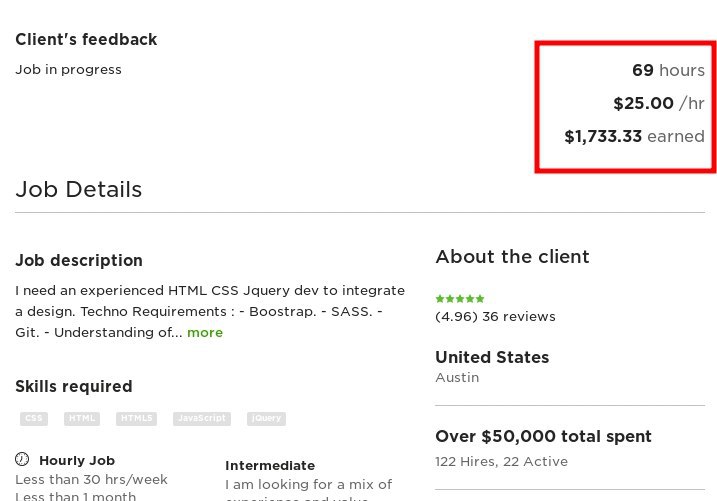Click the United States client location

tap(492, 357)
